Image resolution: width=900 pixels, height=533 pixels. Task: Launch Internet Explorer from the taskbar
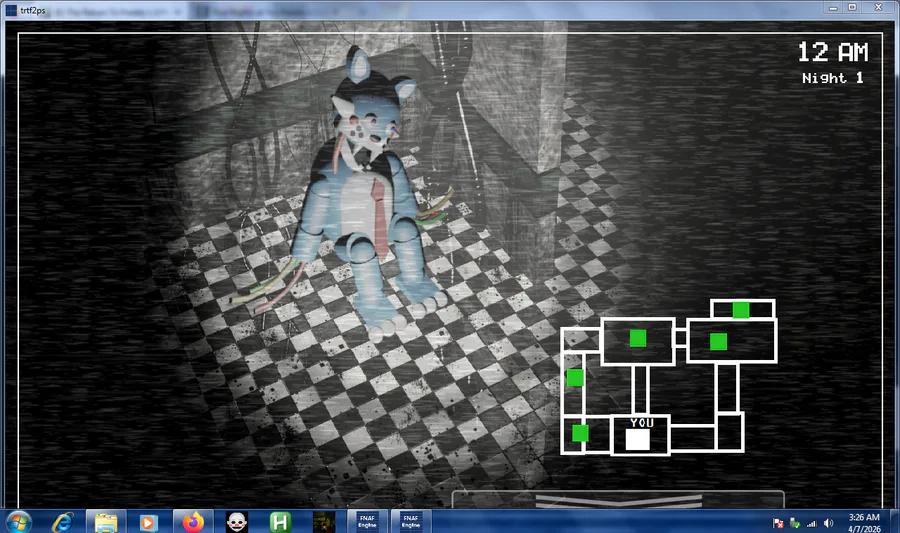click(62, 522)
